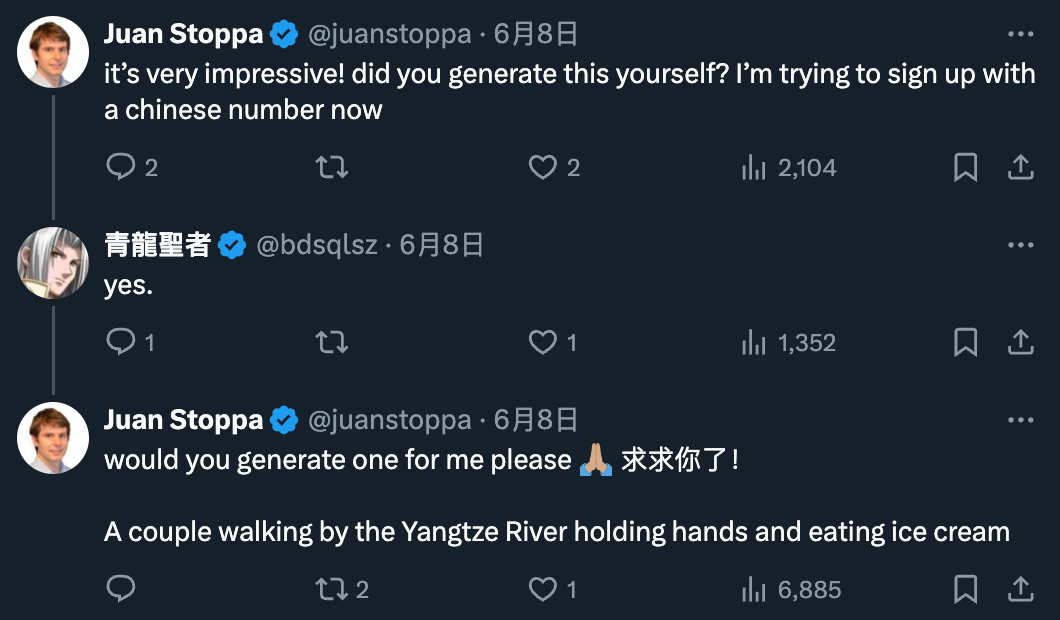Image resolution: width=1060 pixels, height=620 pixels.
Task: Open @bdsqlsz profile handle link
Action: [x=317, y=245]
